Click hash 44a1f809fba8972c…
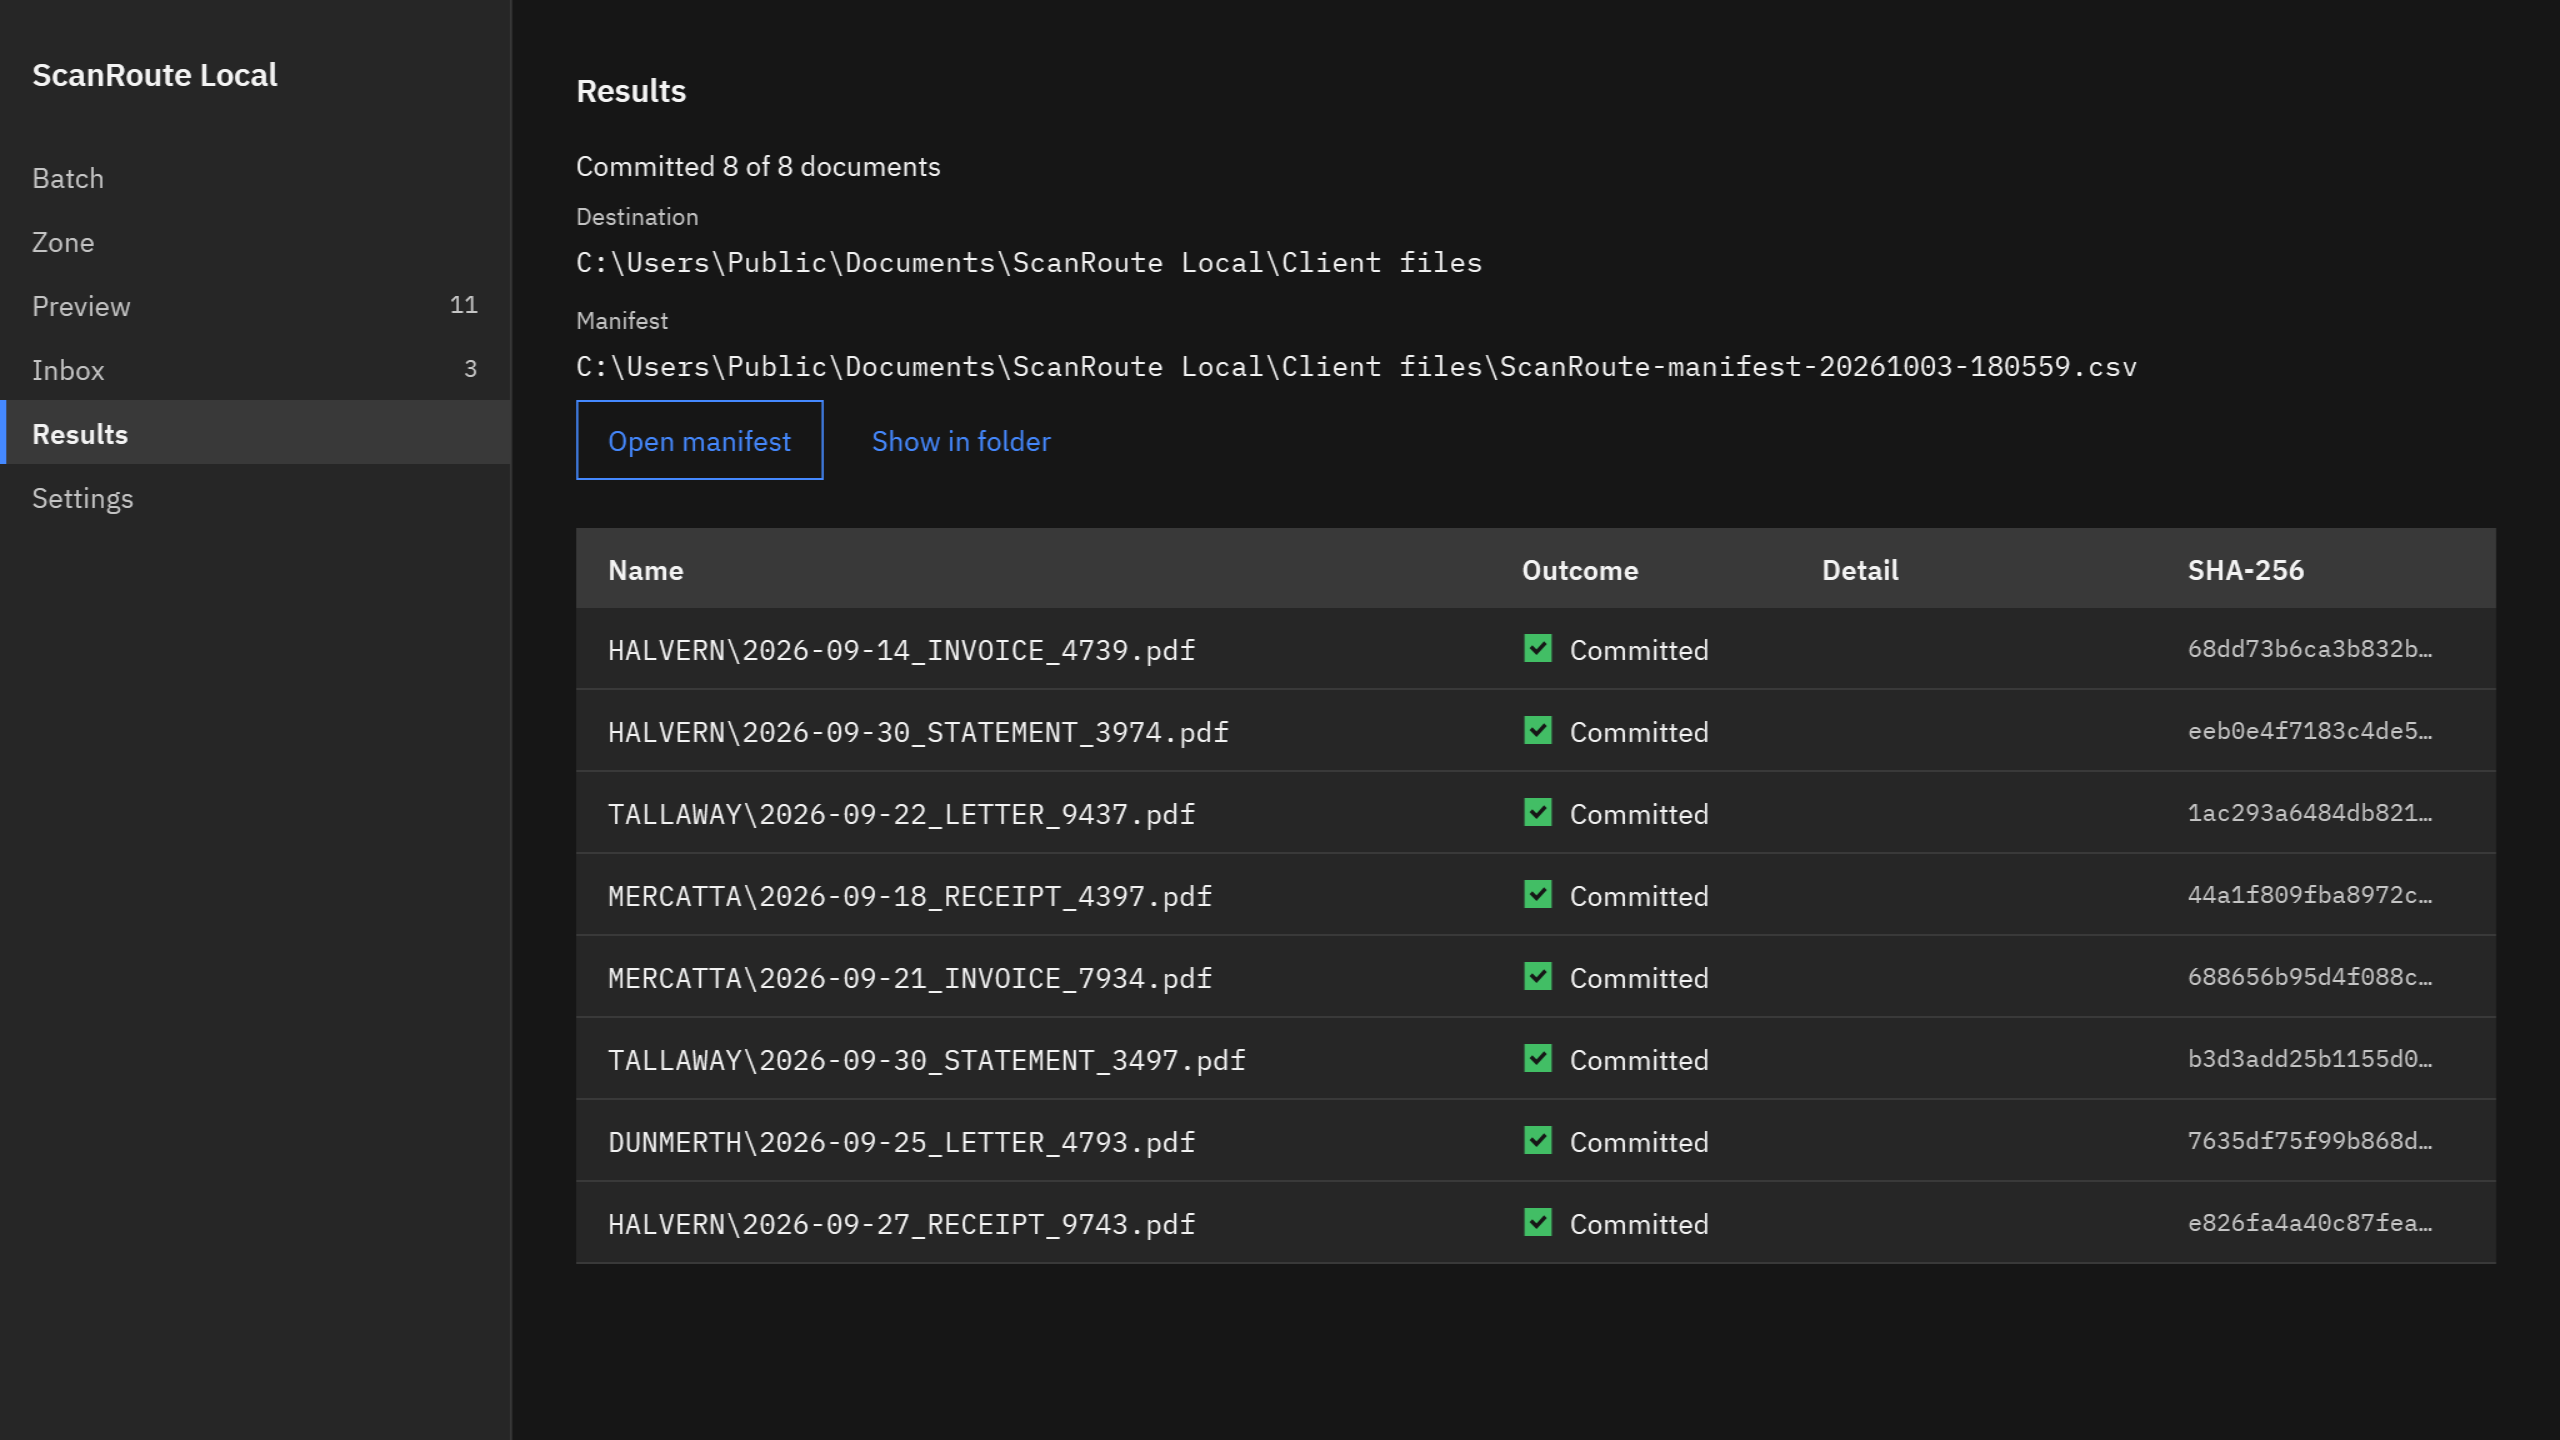 2310,895
